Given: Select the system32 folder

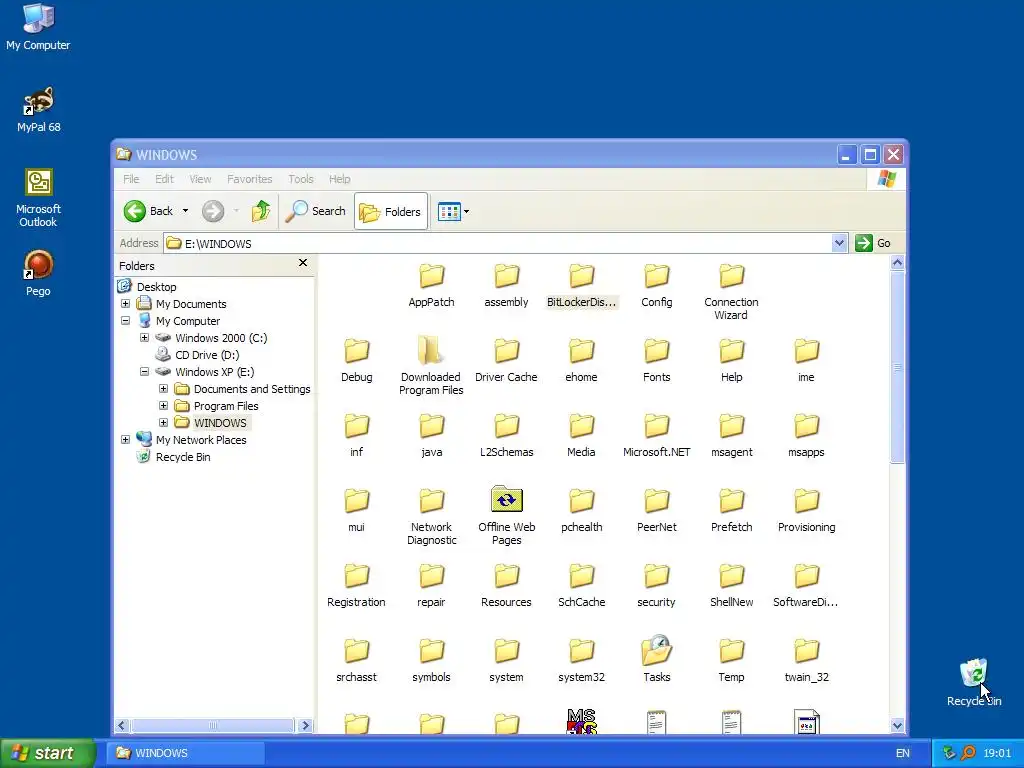Looking at the screenshot, I should click(x=581, y=661).
